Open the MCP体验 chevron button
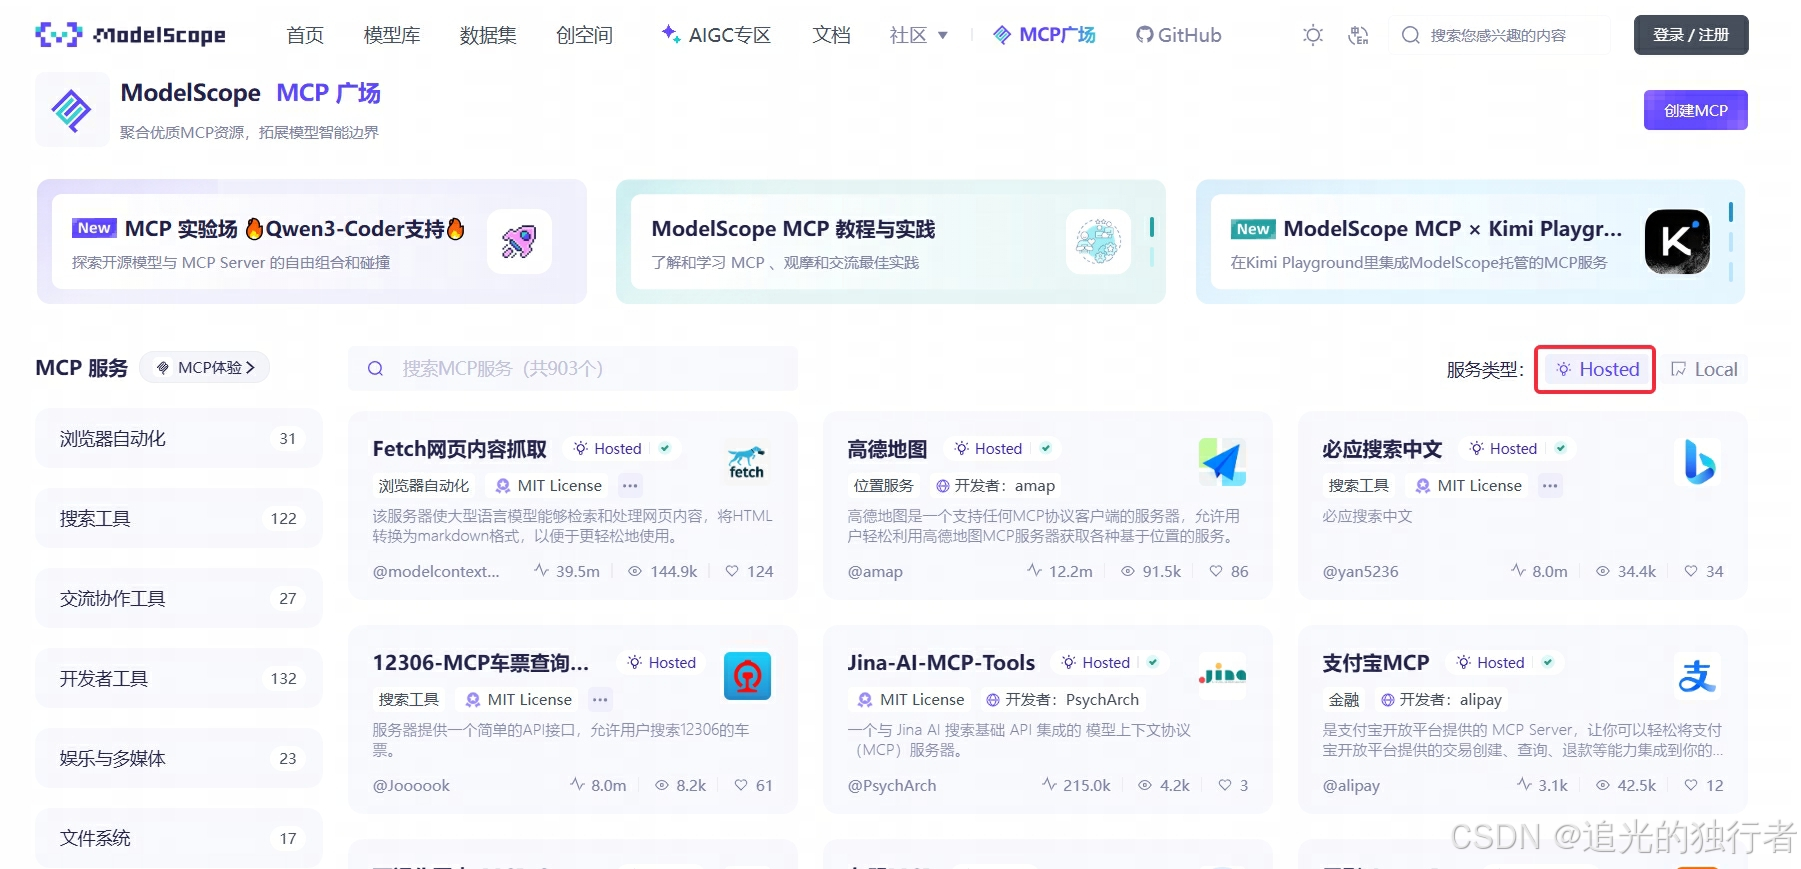Viewport: 1801px width, 869px height. 205,367
